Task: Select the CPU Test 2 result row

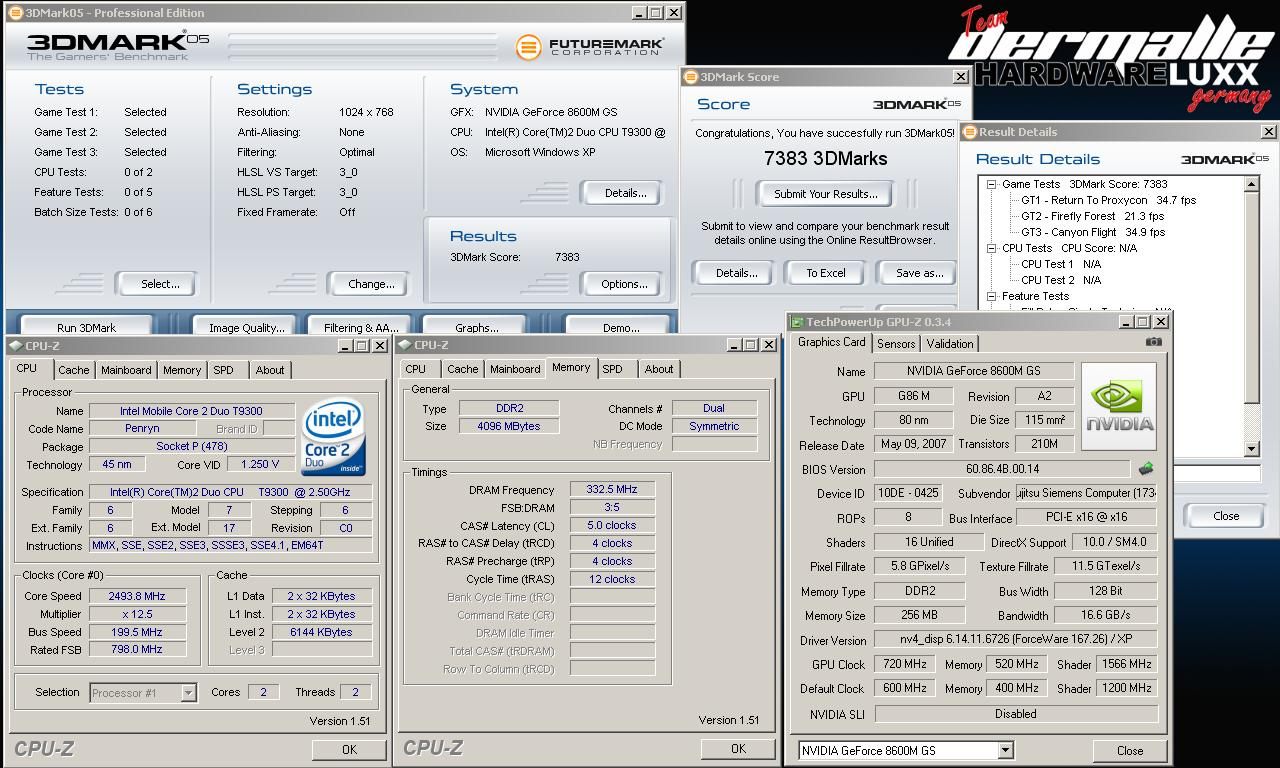Action: [x=1061, y=280]
